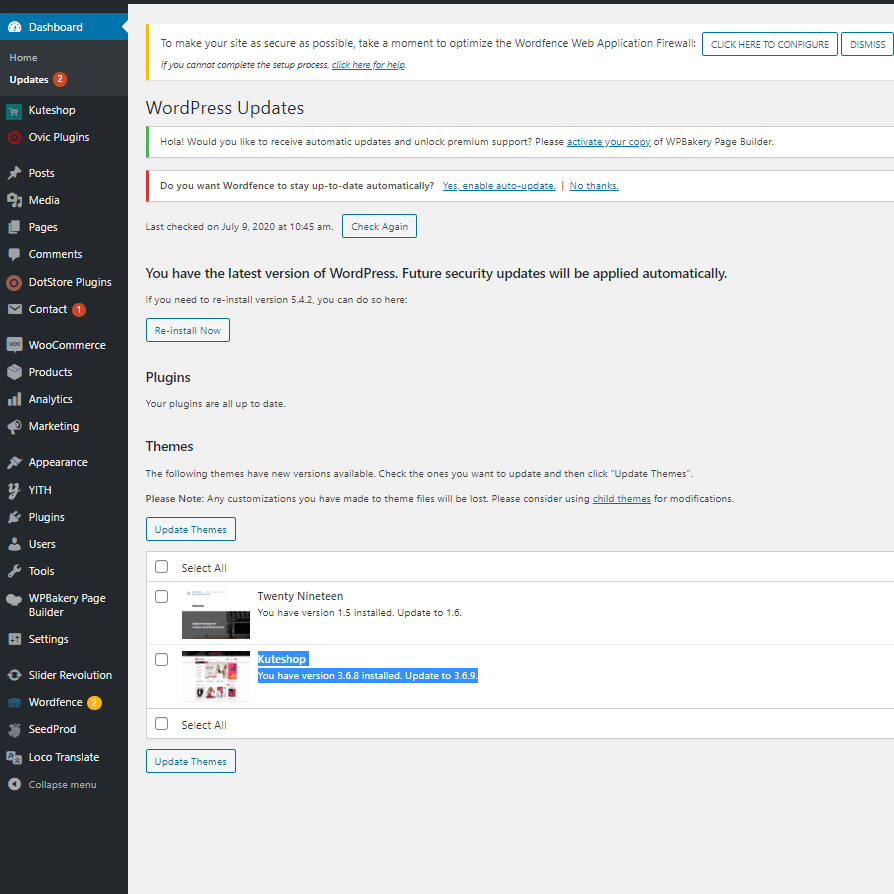Tick the Twenty Nineteen theme checkbox
The height and width of the screenshot is (894, 894).
pos(161,596)
